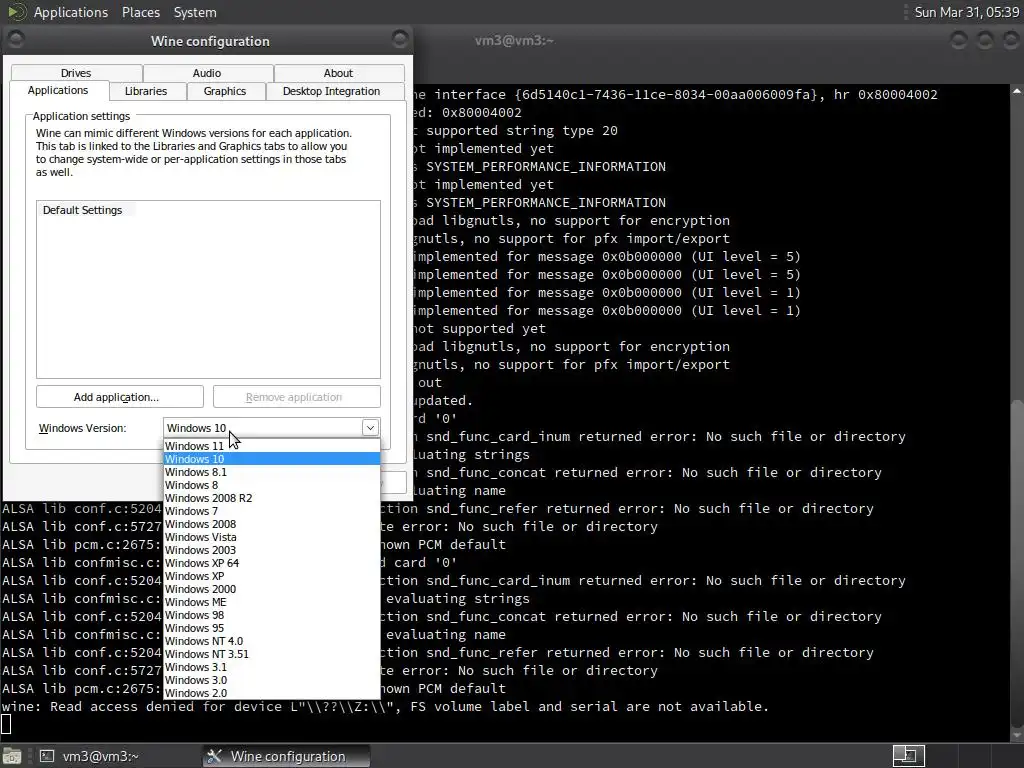Choose Windows 8.1 from the list
1024x768 pixels.
click(272, 472)
